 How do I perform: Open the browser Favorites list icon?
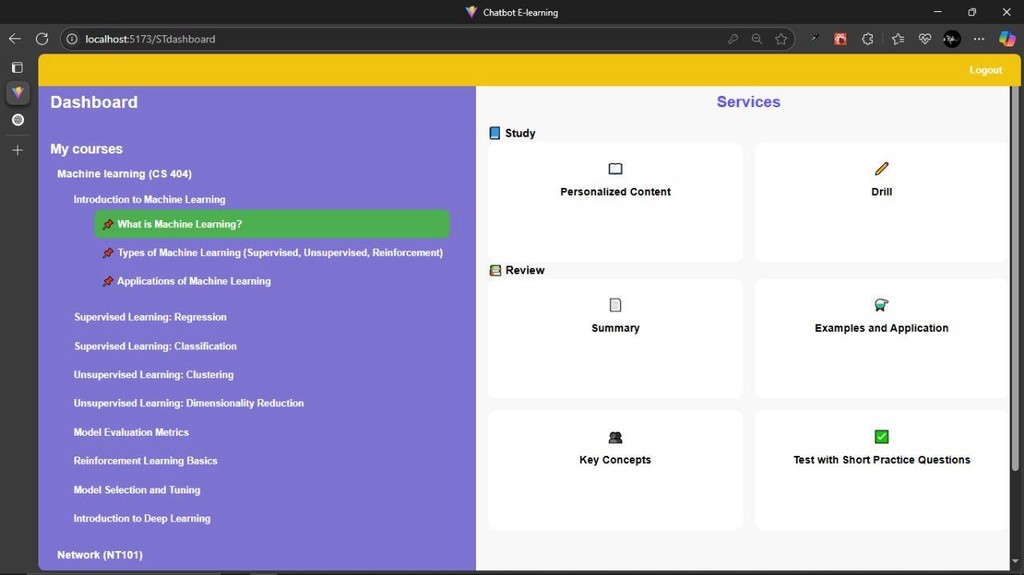897,39
